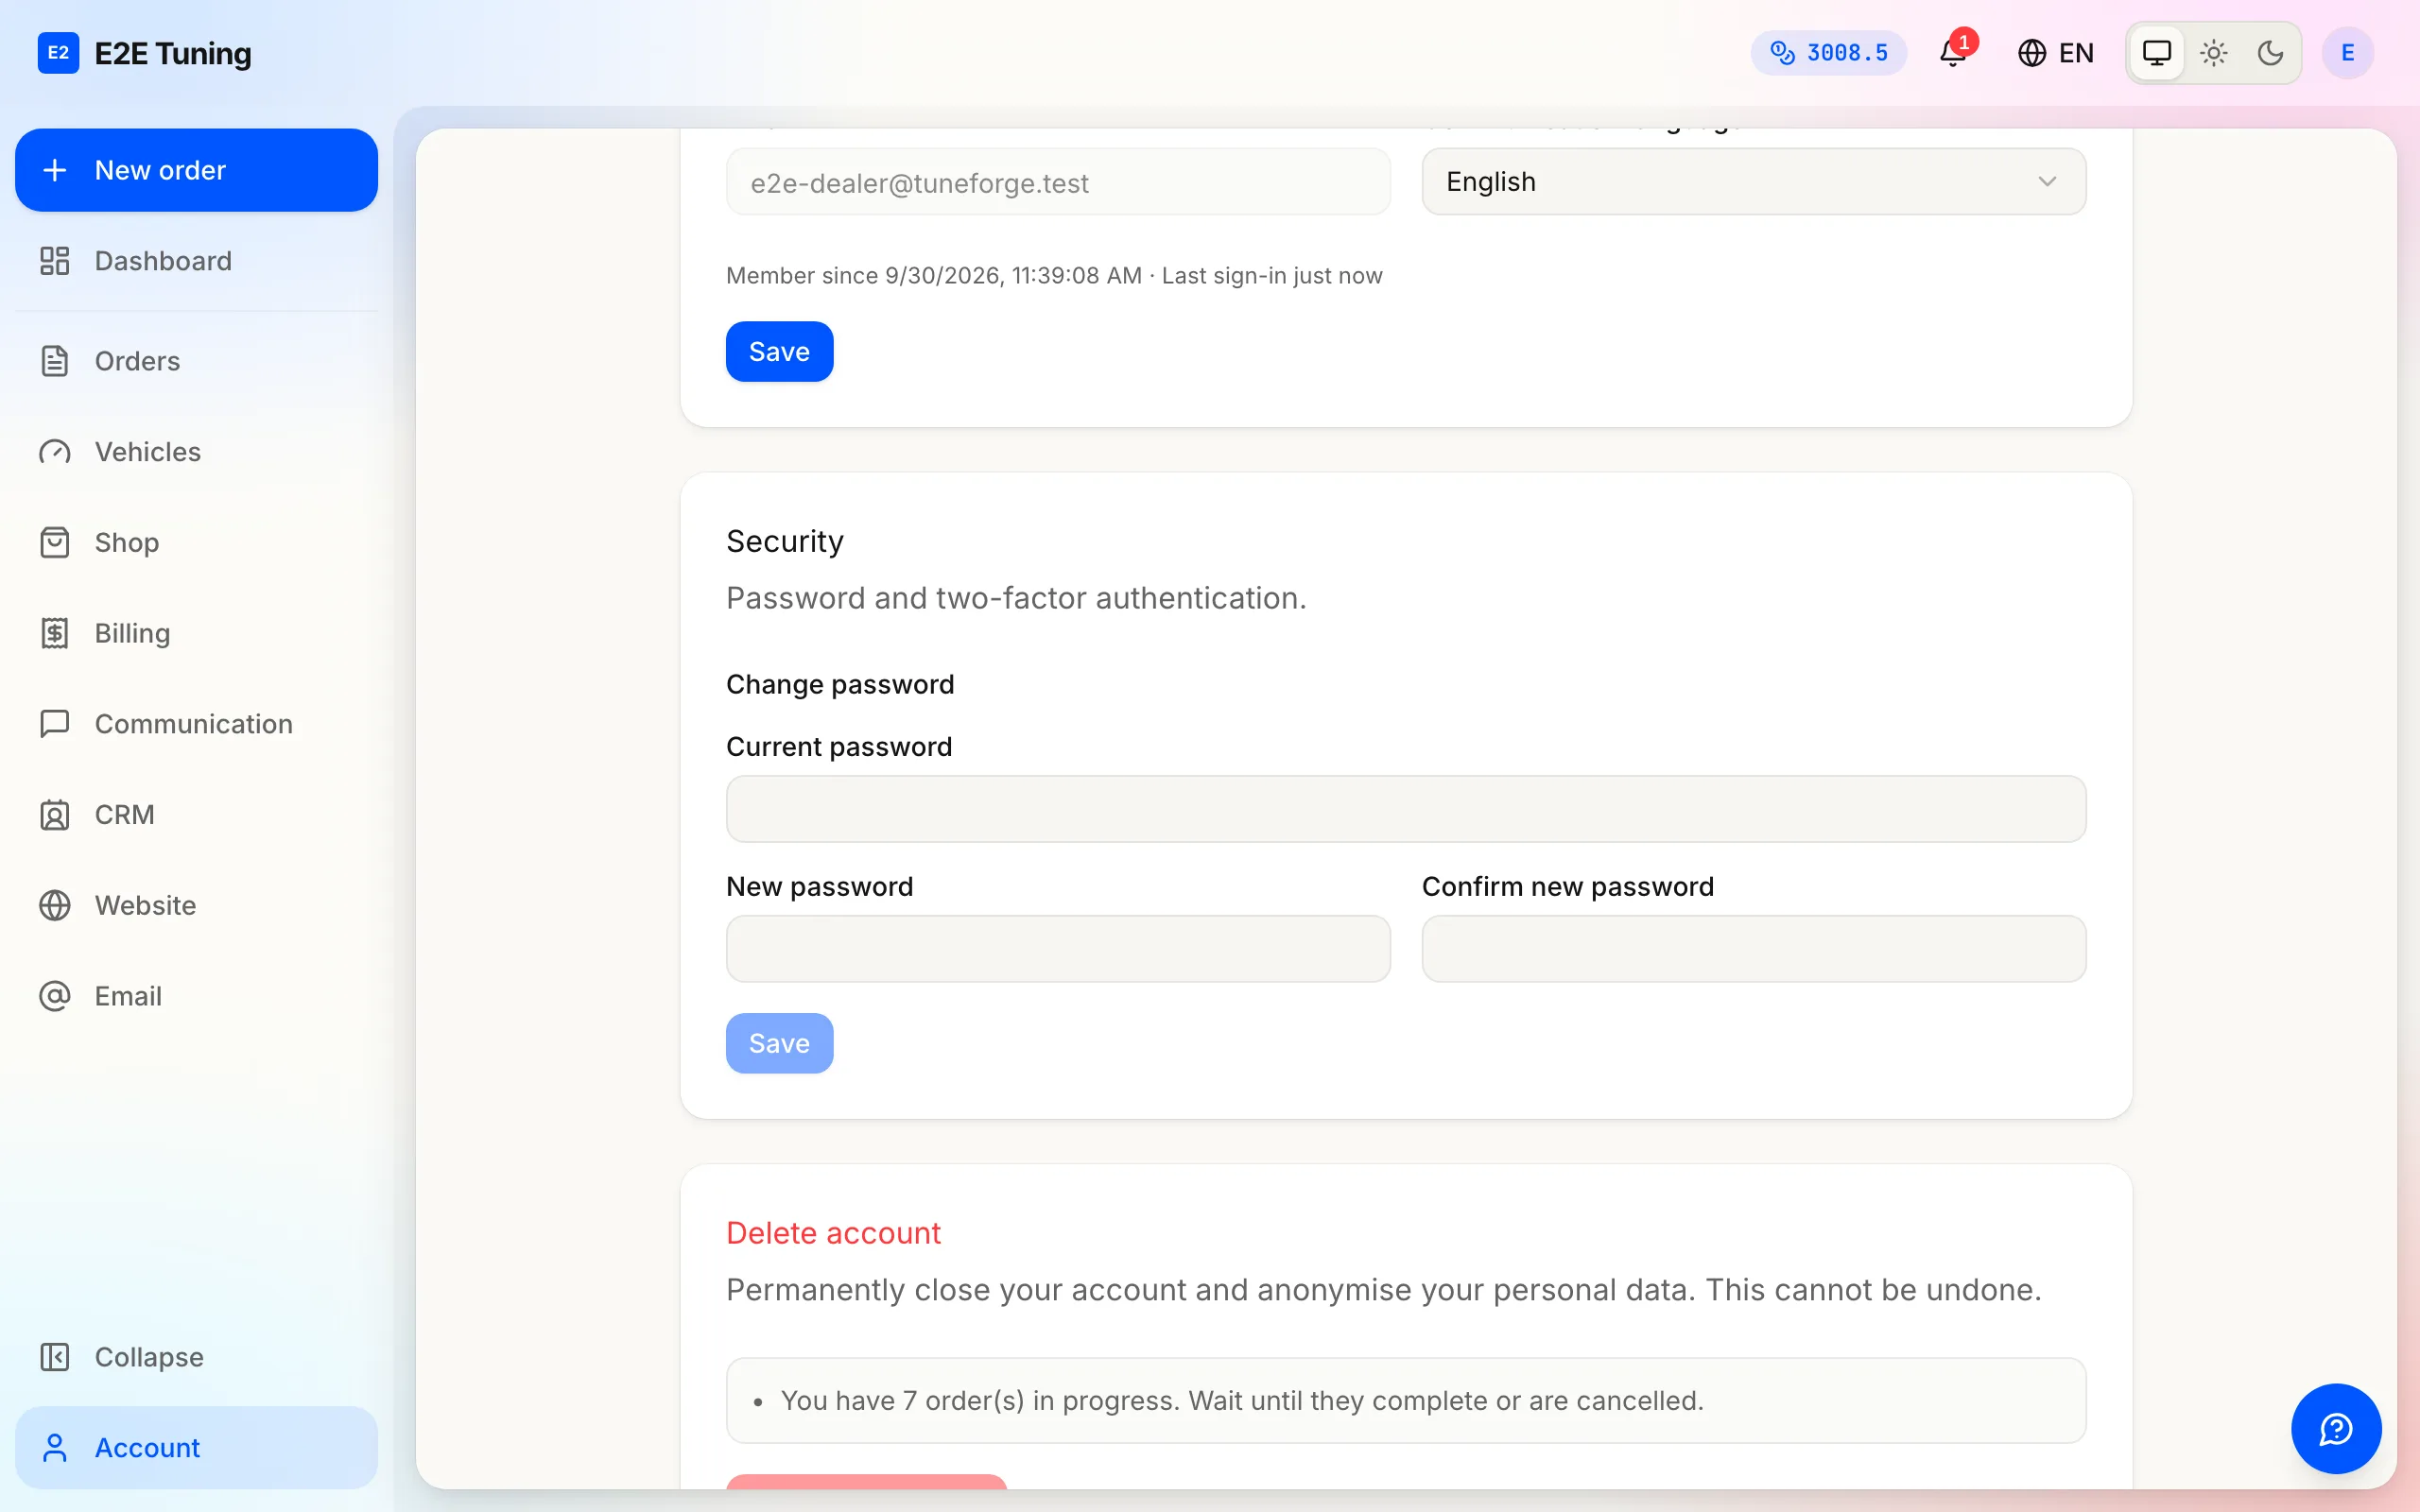Open Email section in sidebar

(x=196, y=996)
